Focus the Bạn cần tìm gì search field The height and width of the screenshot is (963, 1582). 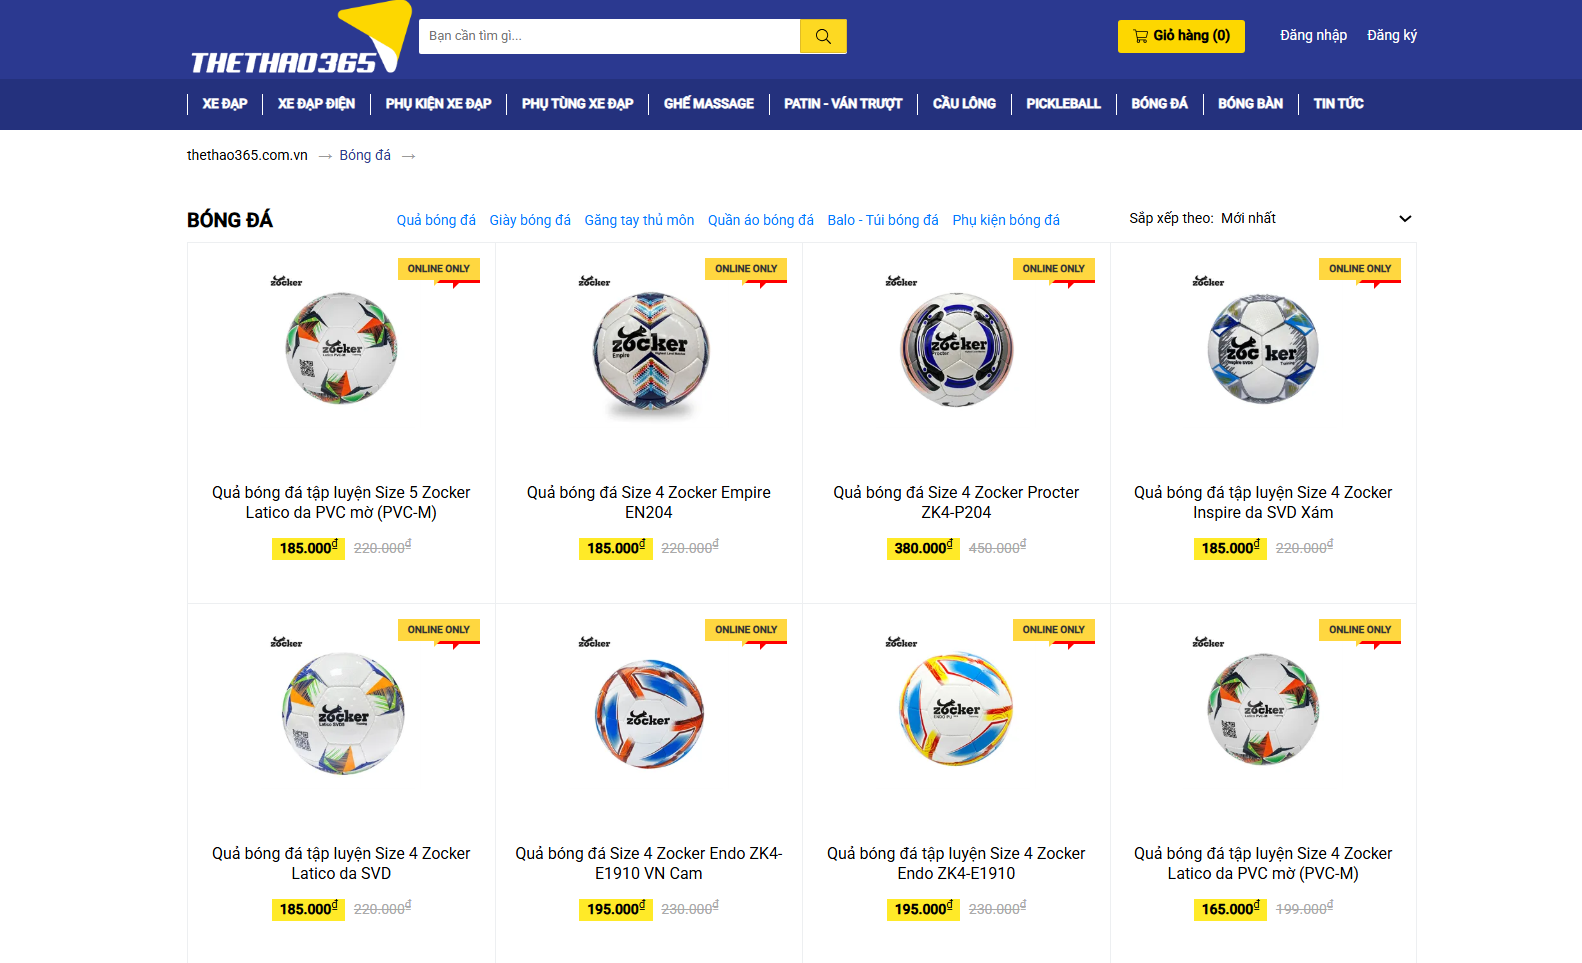coord(609,36)
